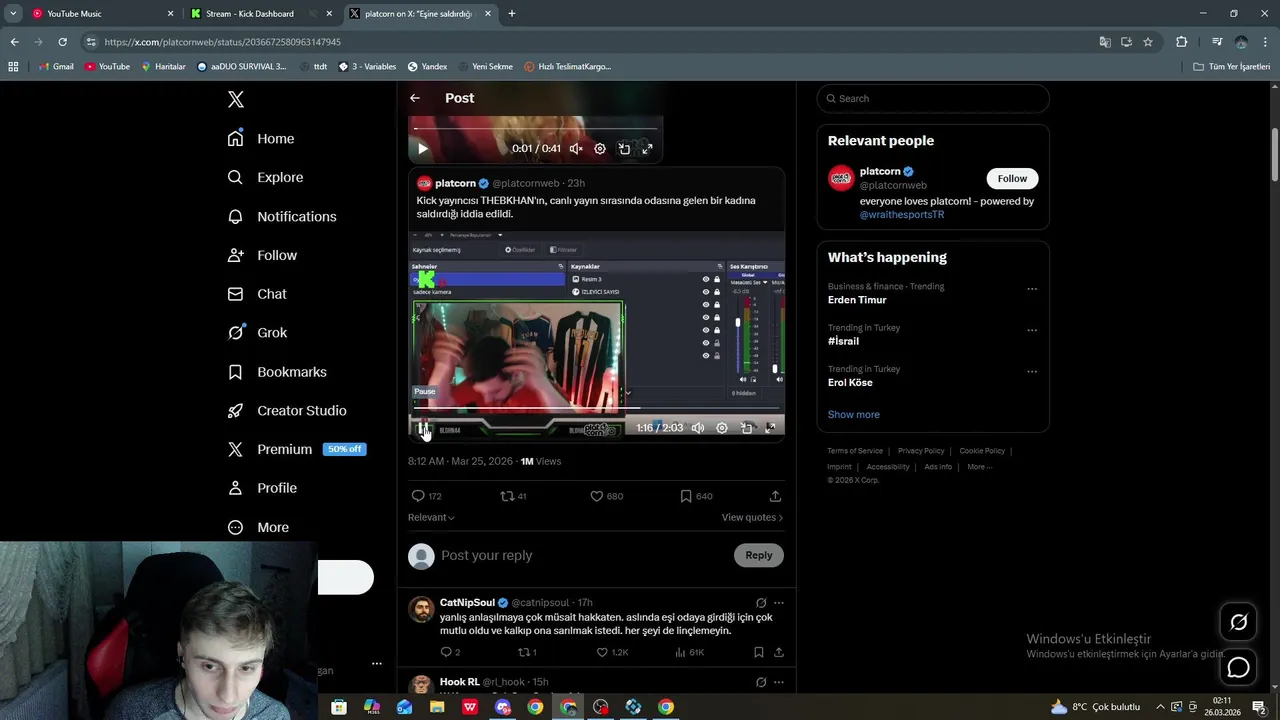Screen dimensions: 1280x720
Task: Expand the More sidebar menu
Action: point(259,527)
